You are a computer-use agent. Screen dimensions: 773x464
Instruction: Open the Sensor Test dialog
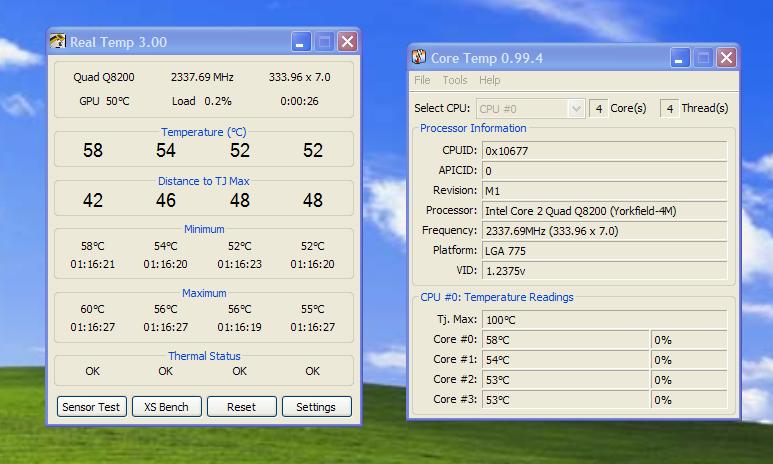coord(91,407)
